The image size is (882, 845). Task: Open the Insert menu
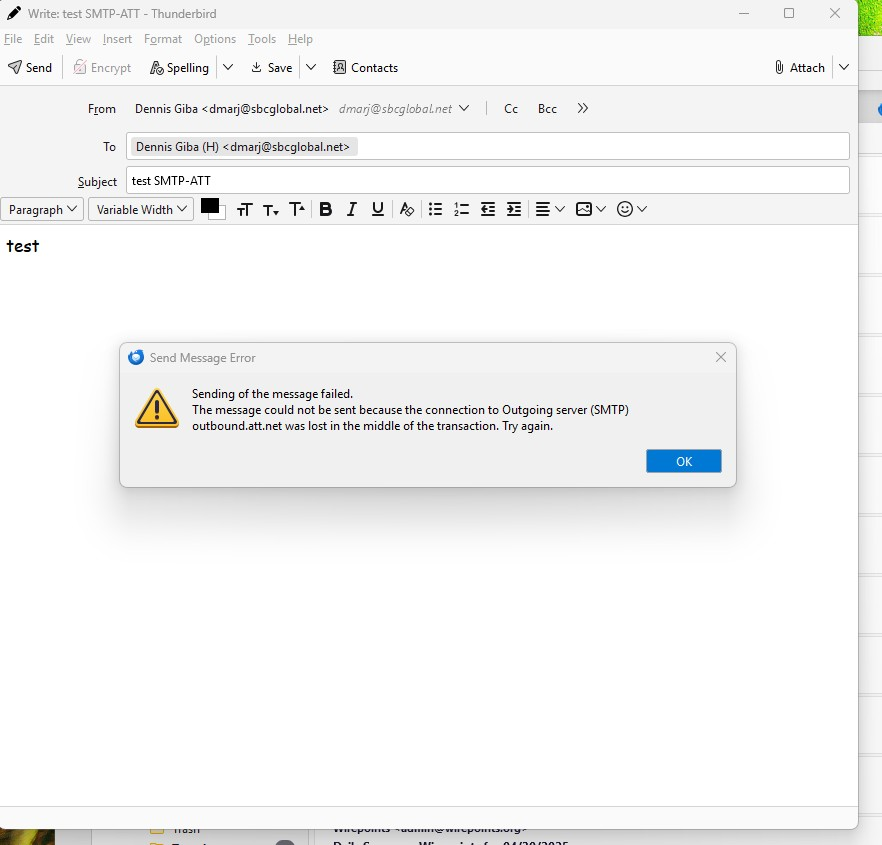point(117,39)
